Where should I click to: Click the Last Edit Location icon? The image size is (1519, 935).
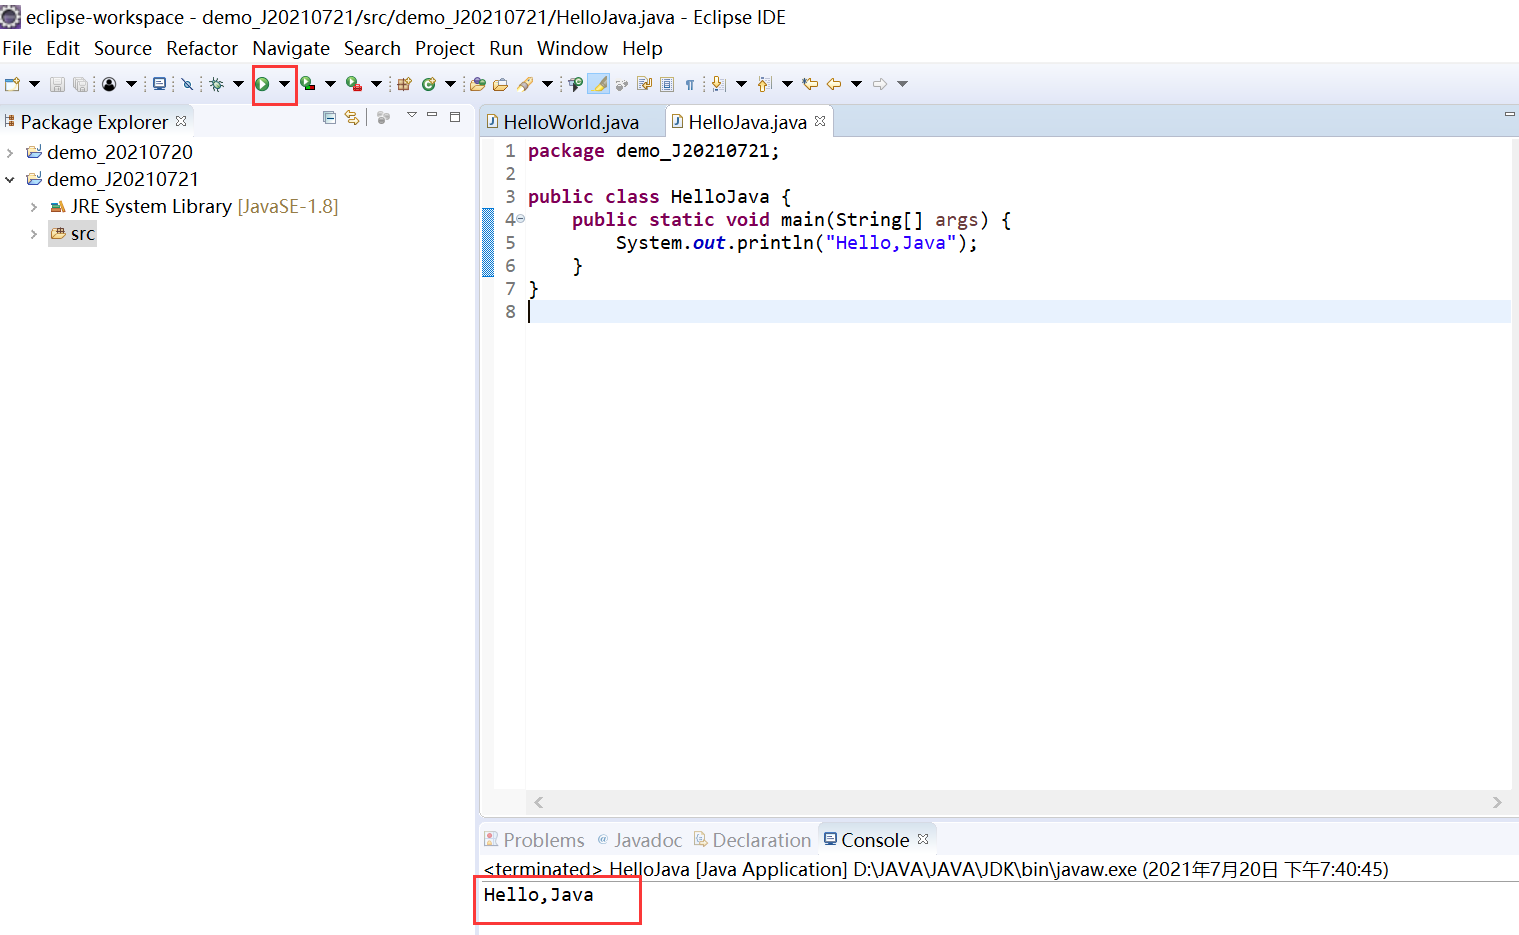pos(810,84)
